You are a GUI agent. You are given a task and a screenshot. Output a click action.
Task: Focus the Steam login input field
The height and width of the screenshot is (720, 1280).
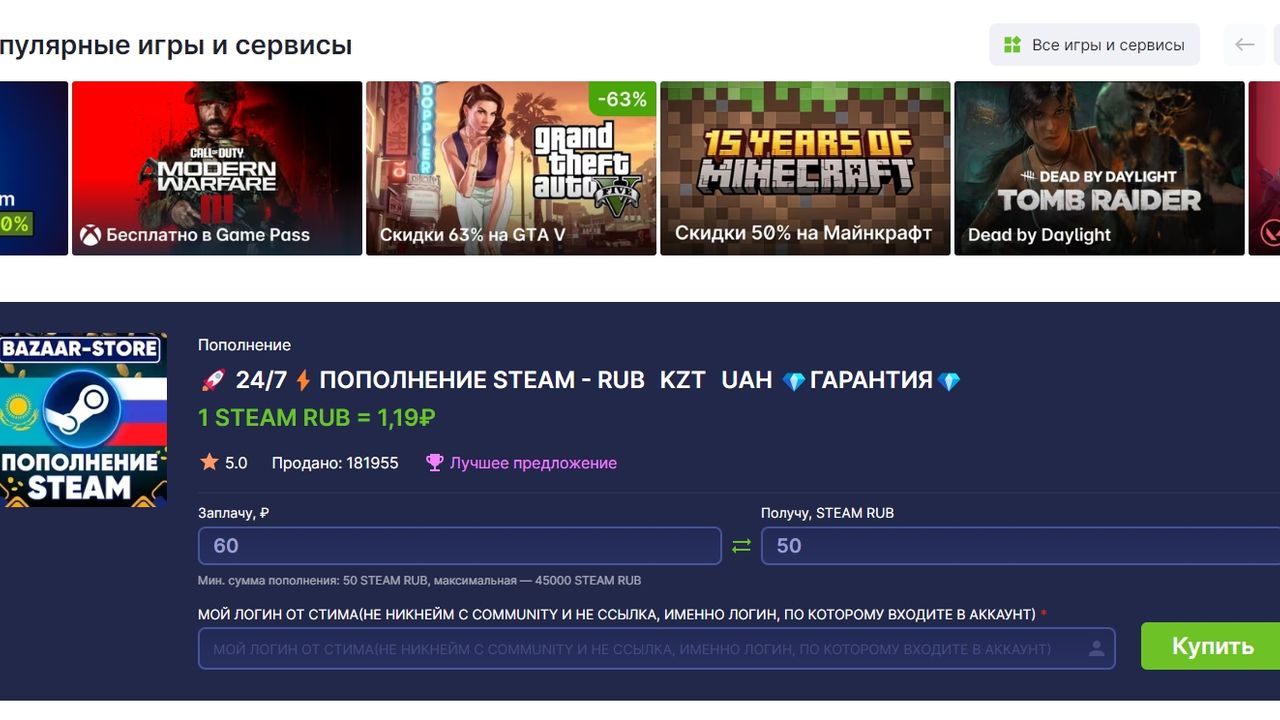(656, 649)
